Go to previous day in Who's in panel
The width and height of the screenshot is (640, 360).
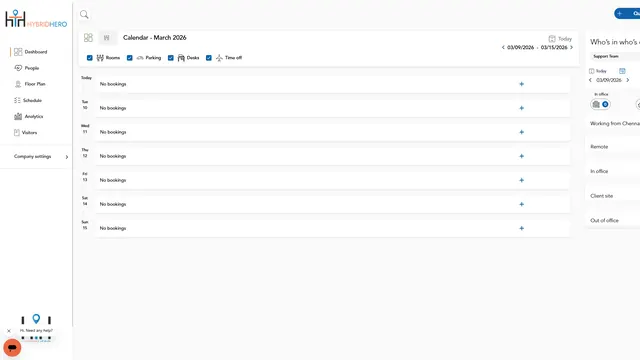(590, 80)
